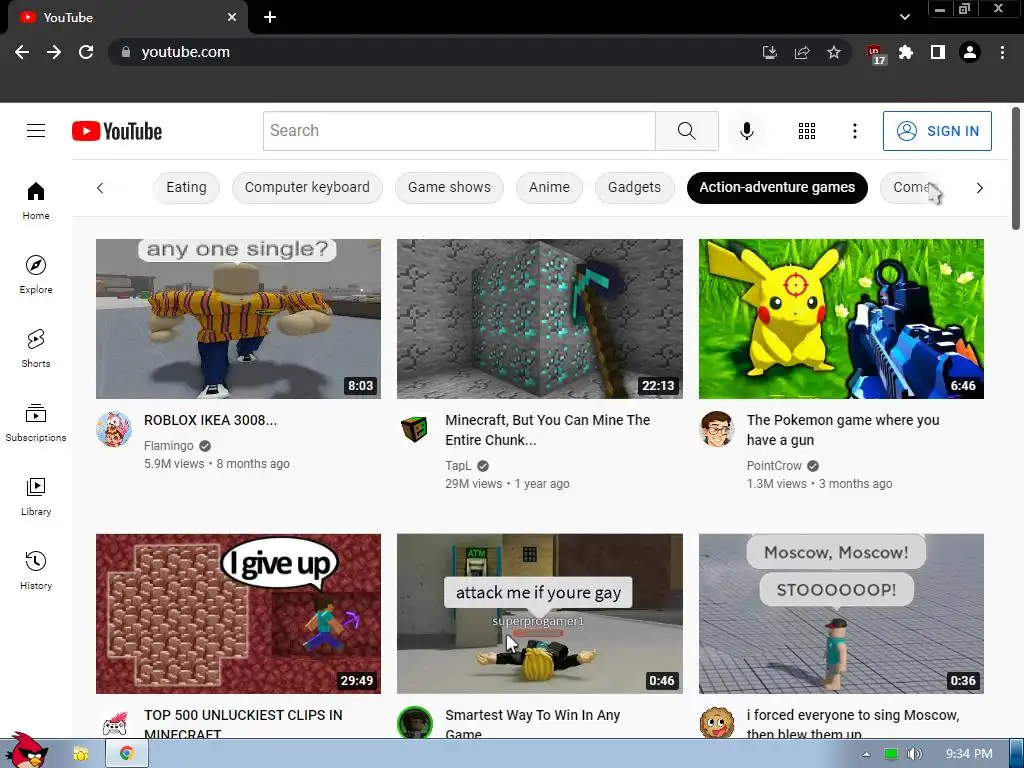Viewport: 1024px width, 768px height.
Task: Open History in sidebar
Action: (x=36, y=571)
